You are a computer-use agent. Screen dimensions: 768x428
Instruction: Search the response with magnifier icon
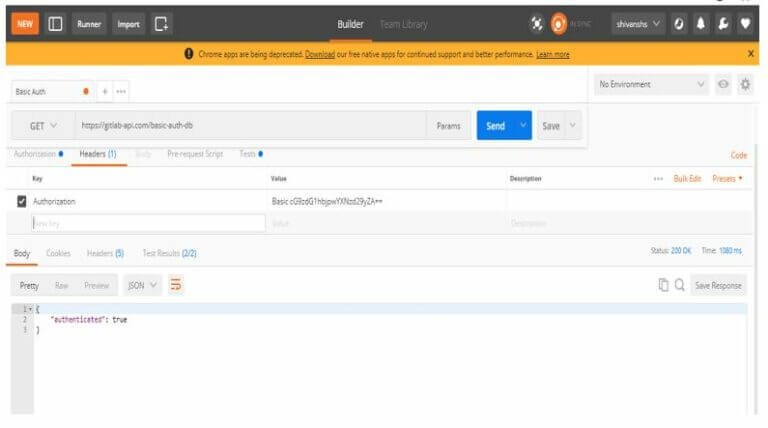(x=680, y=285)
